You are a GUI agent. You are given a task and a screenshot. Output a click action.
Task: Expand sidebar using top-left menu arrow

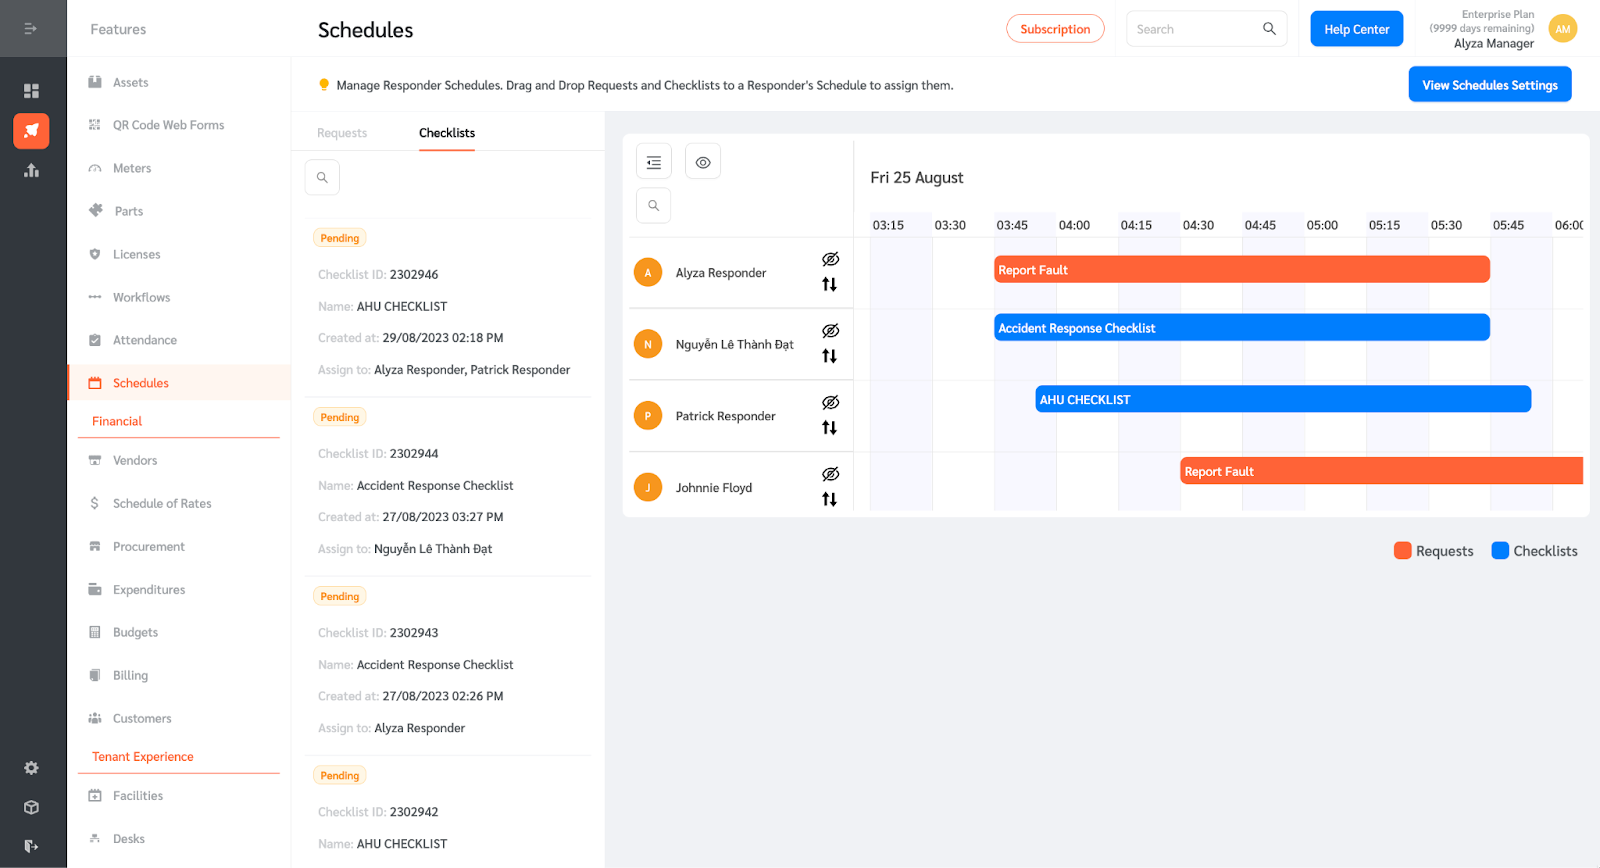31,28
